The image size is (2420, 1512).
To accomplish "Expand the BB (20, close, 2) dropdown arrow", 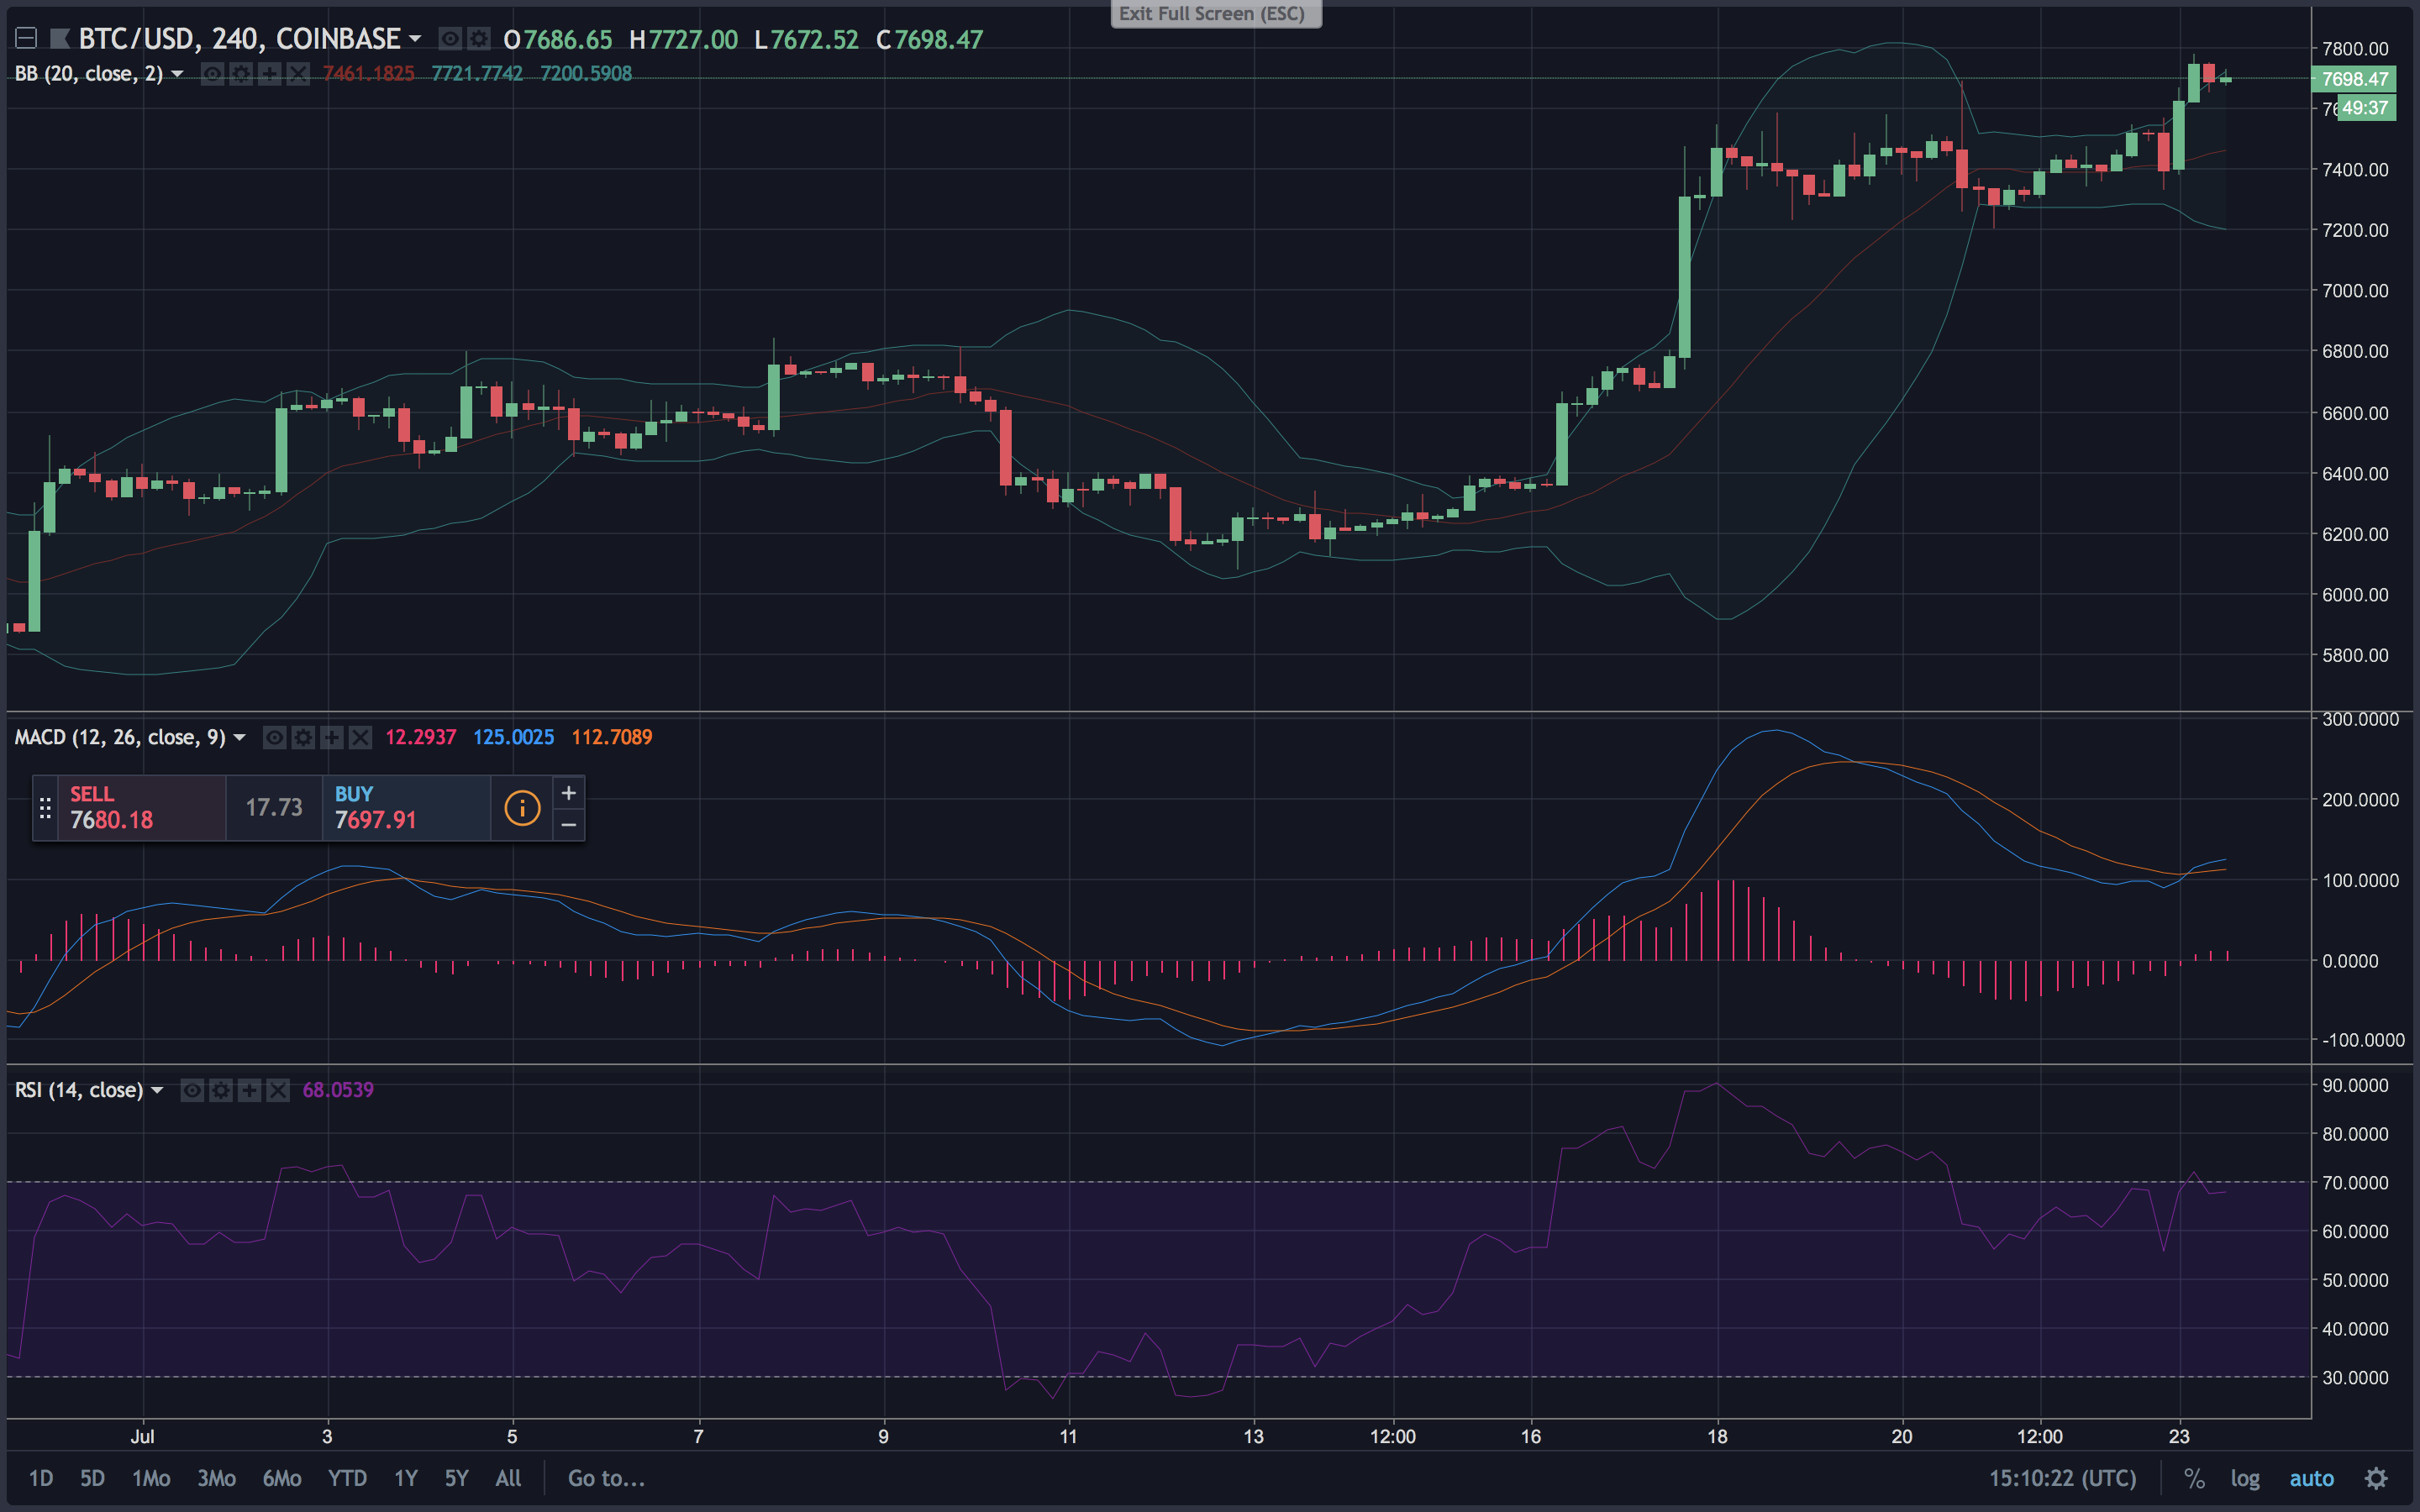I will (177, 74).
